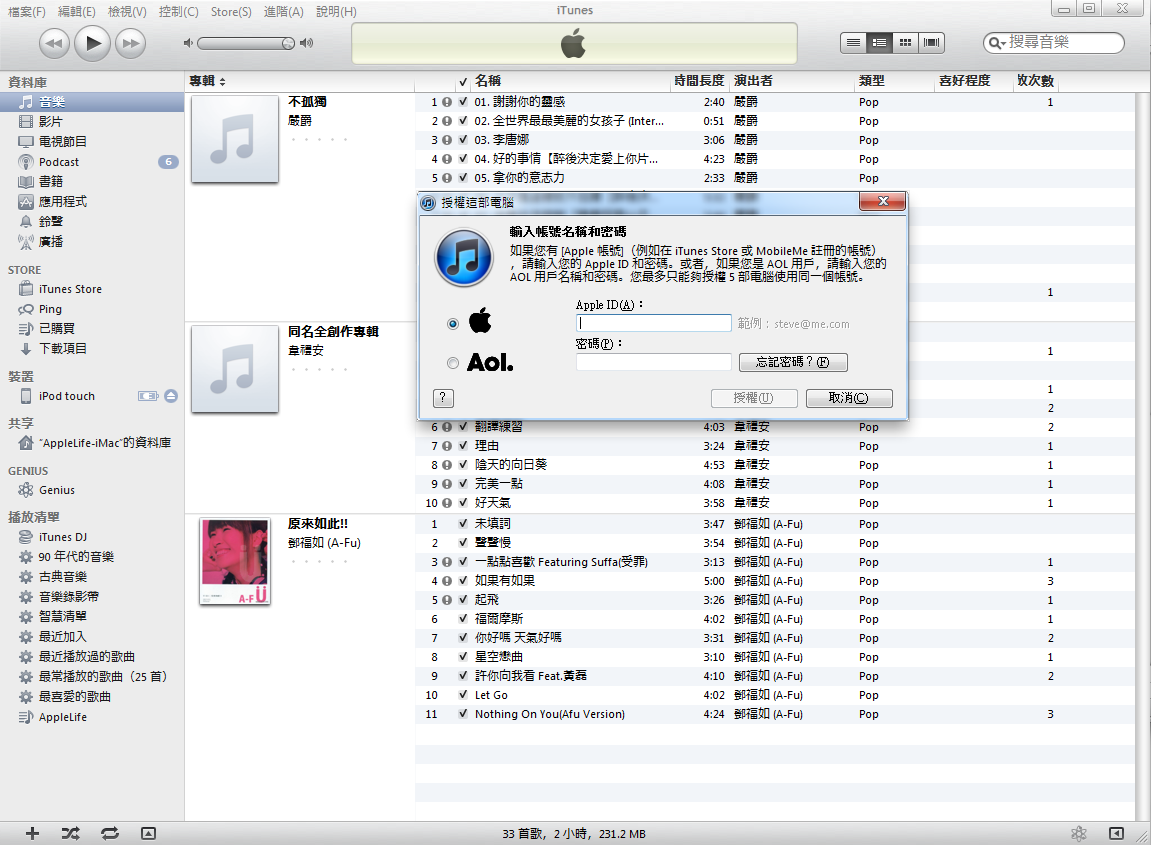This screenshot has width=1151, height=845.
Task: Toggle shuffle icon in bottom bar
Action: coord(70,833)
